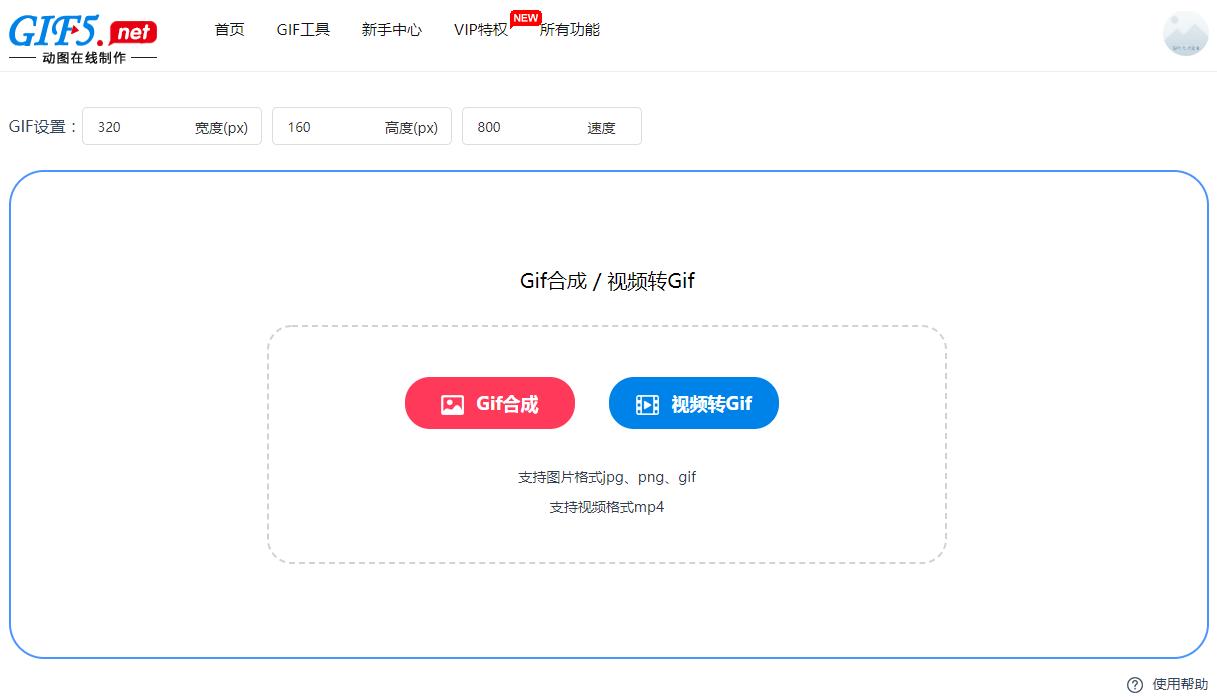Click the user avatar at top right
This screenshot has height=697, width=1217.
click(x=1185, y=34)
